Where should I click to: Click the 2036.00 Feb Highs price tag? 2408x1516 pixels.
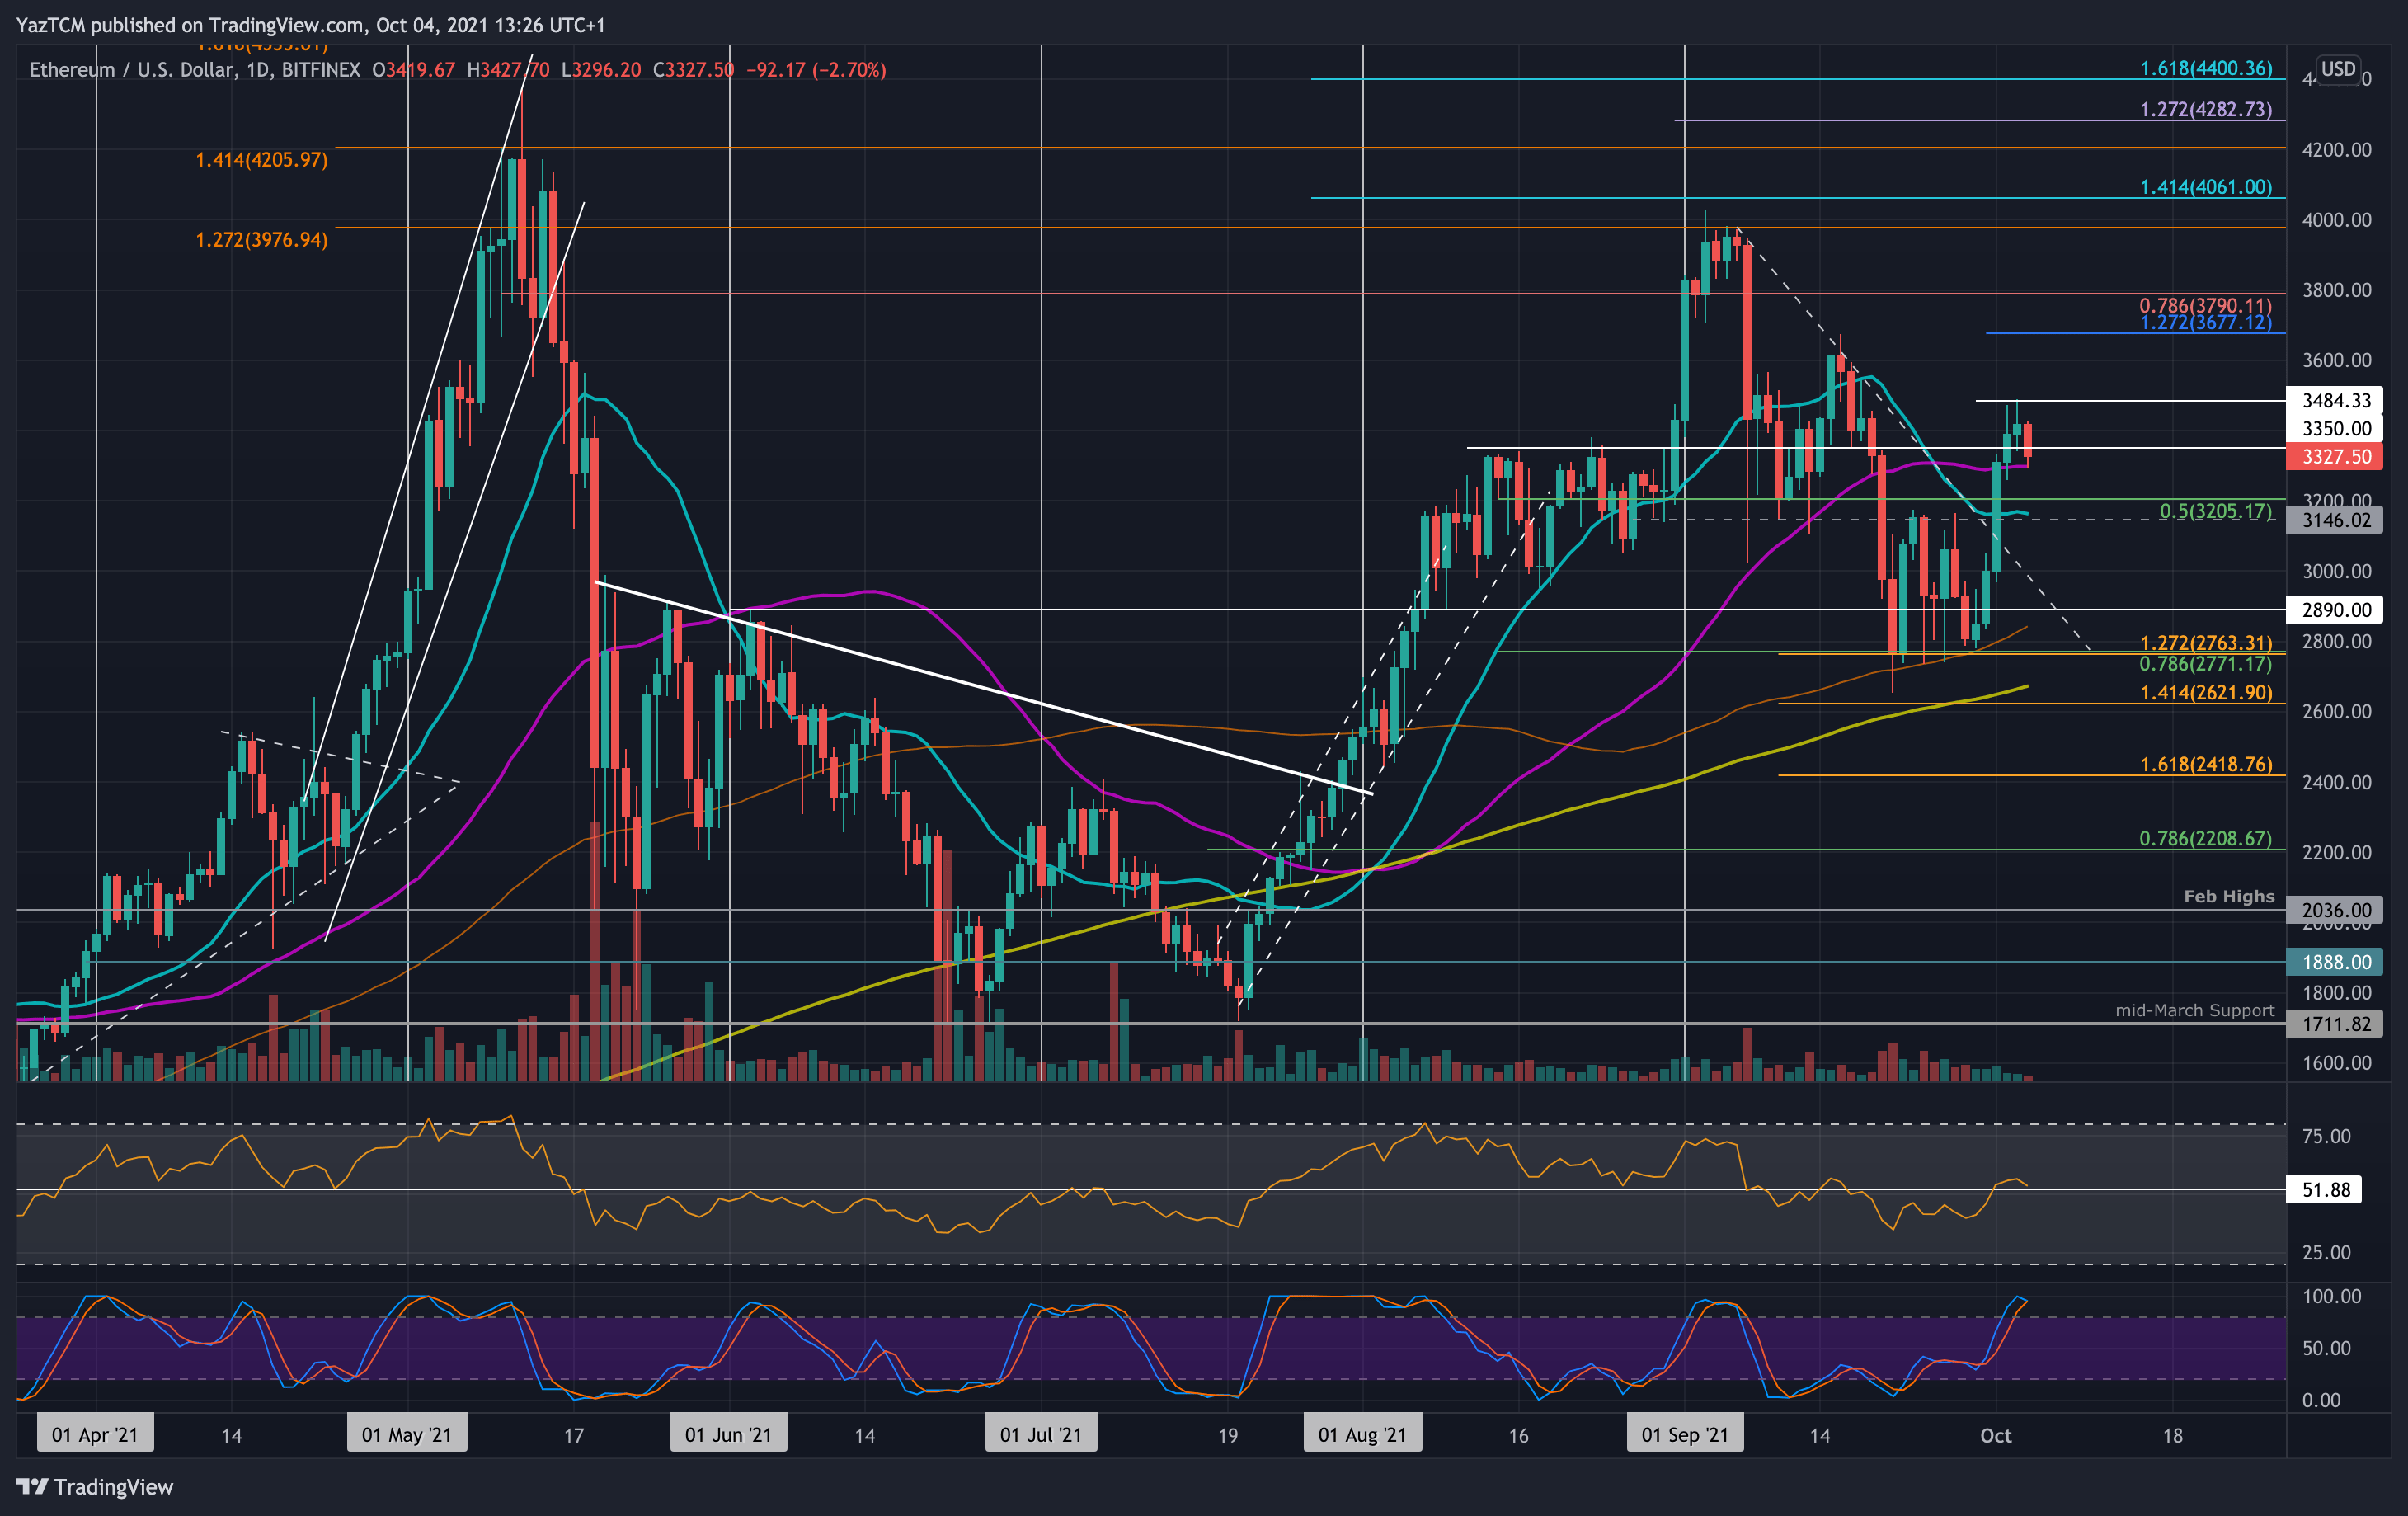2335,910
